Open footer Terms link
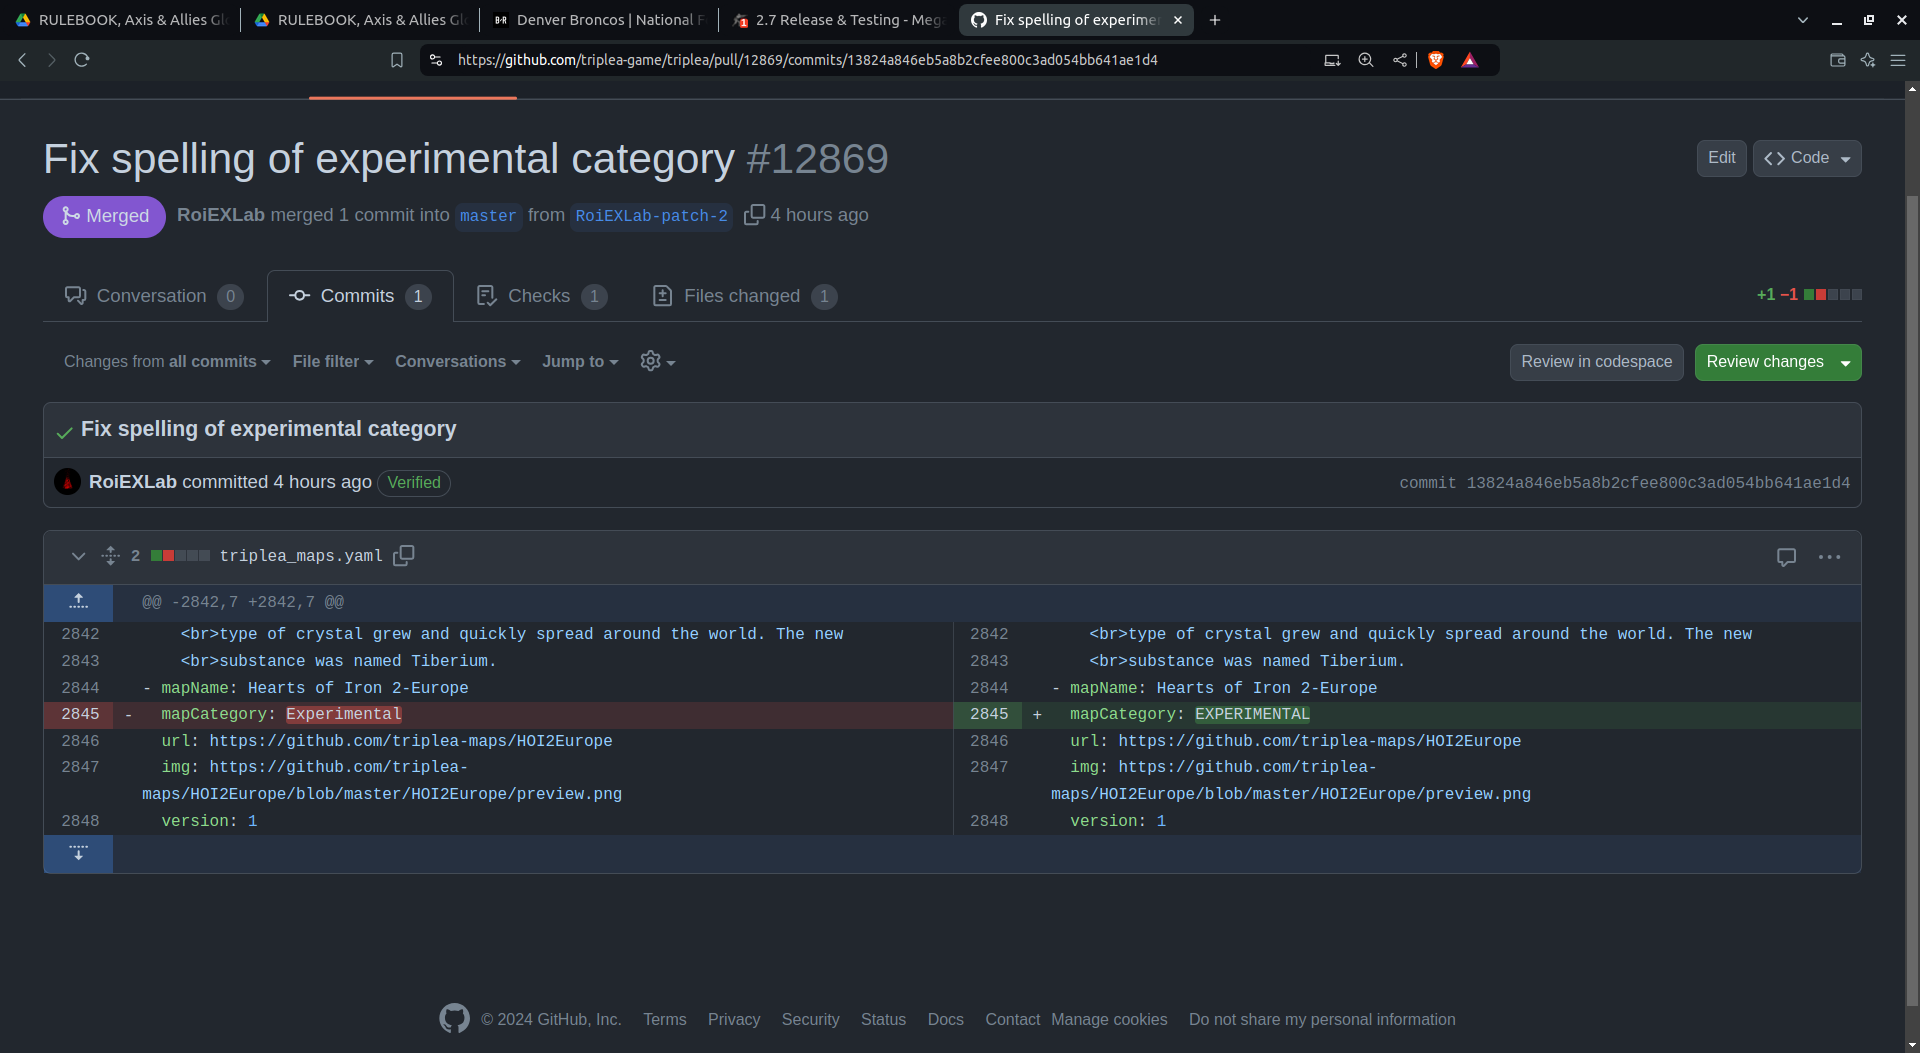Viewport: 1920px width, 1053px height. [x=665, y=1019]
